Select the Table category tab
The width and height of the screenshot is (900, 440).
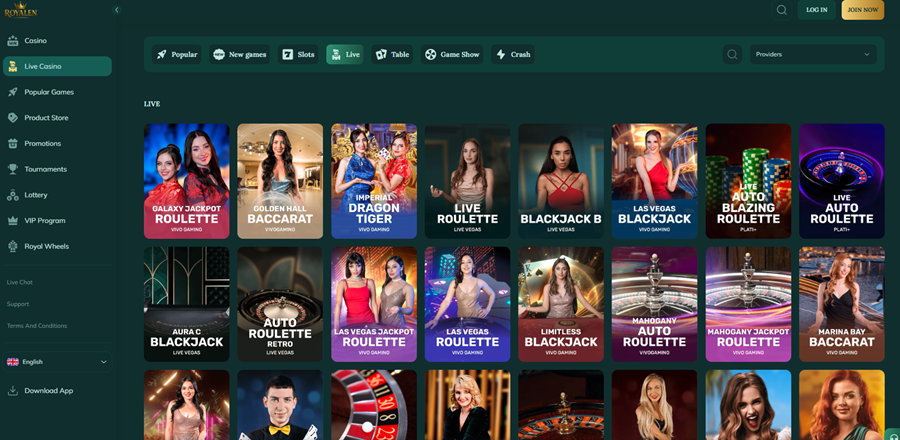click(x=392, y=54)
